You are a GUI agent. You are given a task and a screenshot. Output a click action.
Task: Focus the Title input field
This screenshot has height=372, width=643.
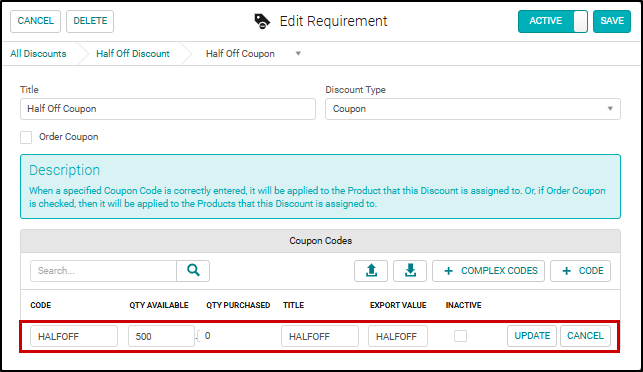[x=168, y=109]
